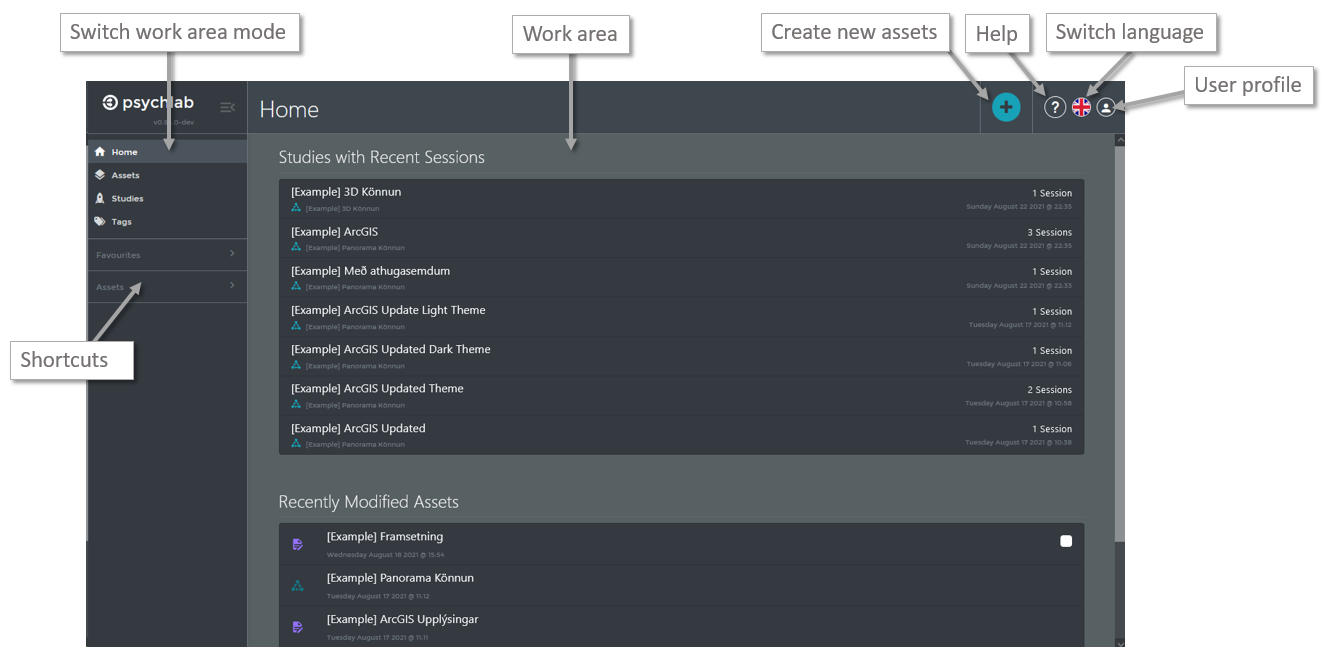Expand the Assets shortcuts section chevron

pos(232,286)
